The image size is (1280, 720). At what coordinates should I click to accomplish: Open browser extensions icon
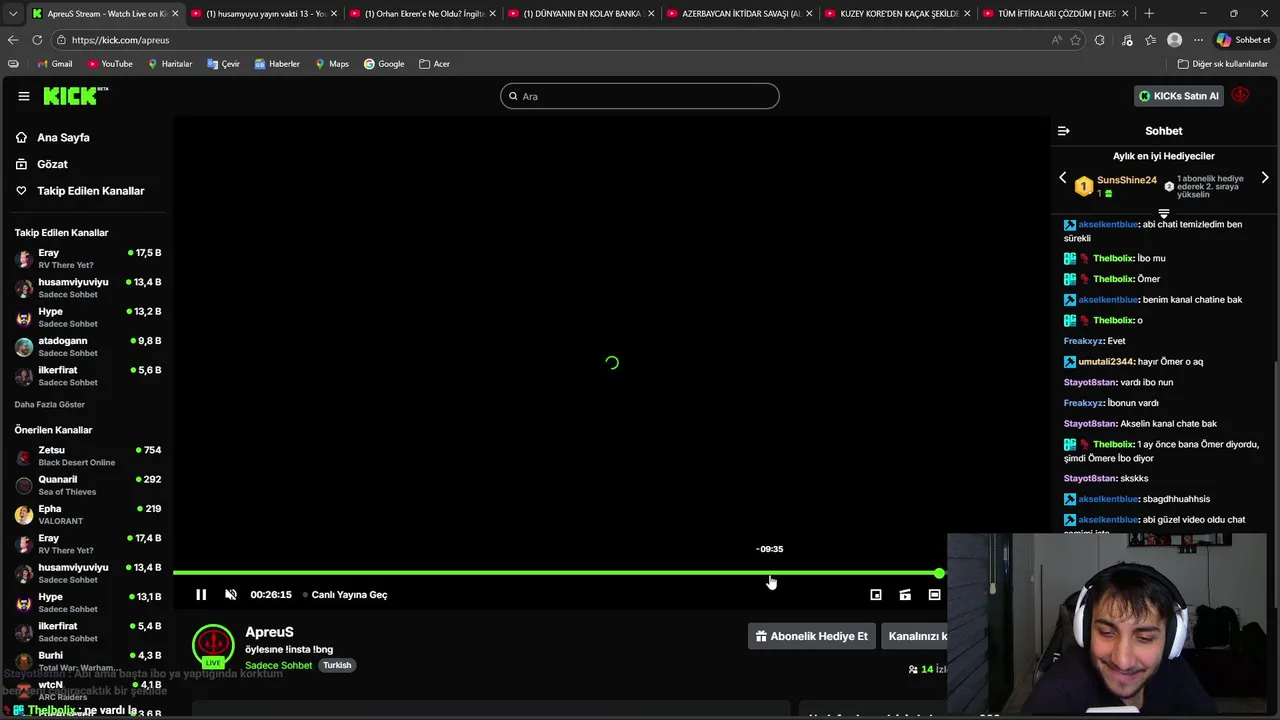pos(1100,40)
